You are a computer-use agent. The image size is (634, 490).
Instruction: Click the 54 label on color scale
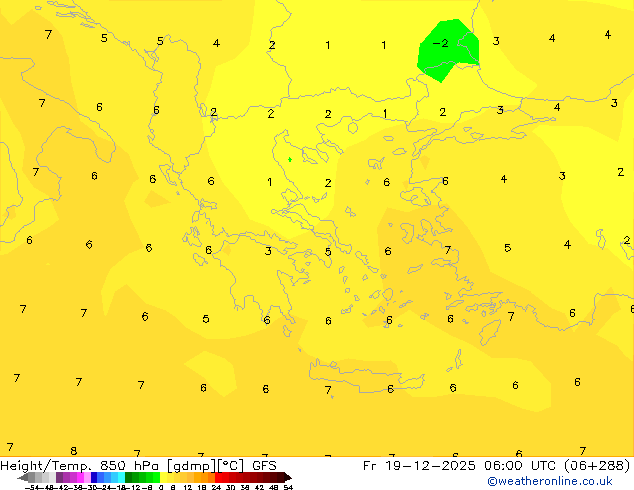(288, 487)
